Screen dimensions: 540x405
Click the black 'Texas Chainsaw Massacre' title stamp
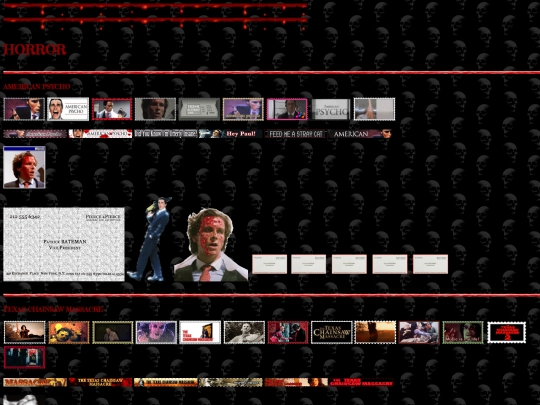(x=332, y=332)
